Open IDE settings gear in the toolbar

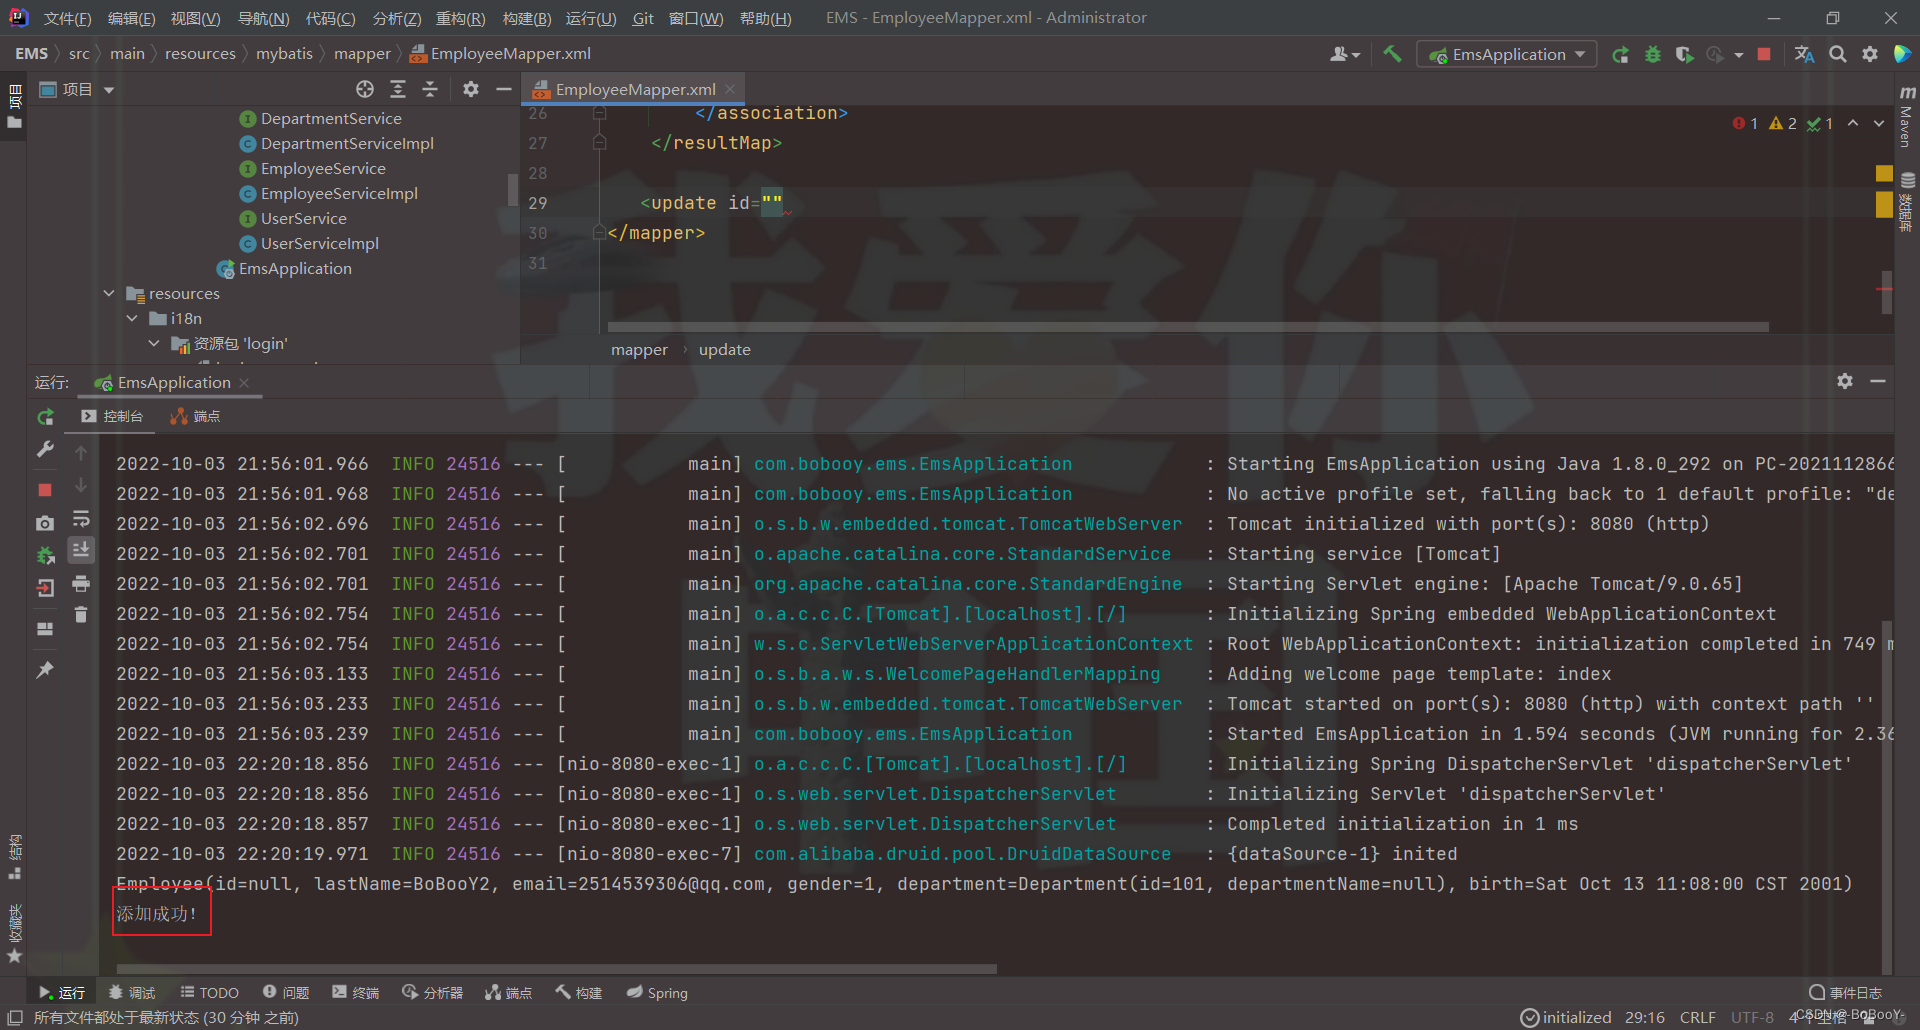coord(1870,54)
